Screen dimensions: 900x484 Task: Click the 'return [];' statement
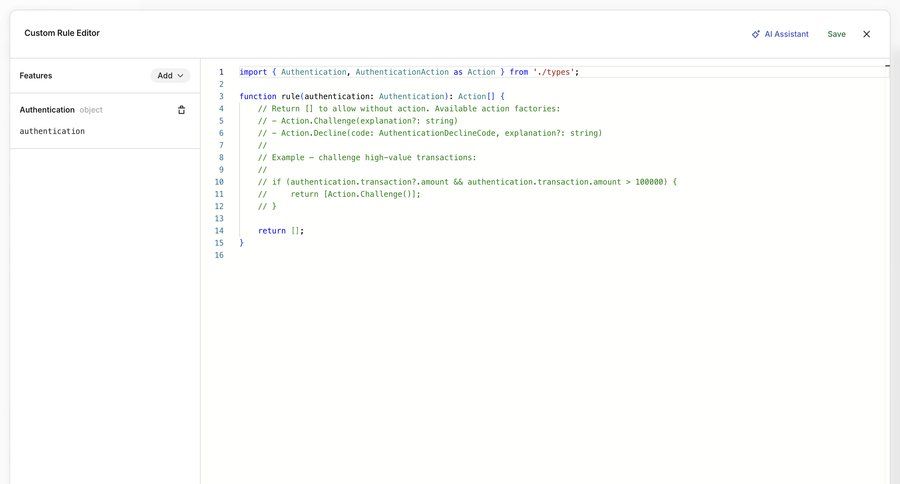(281, 230)
